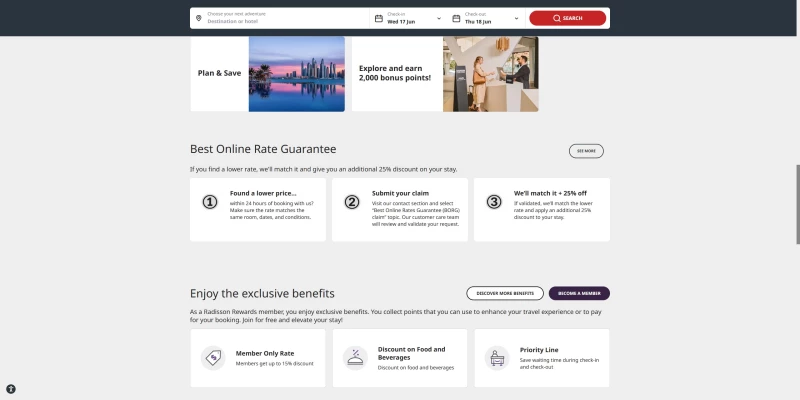
Task: Click the page vertical scrollbar thumb
Action: point(797,204)
